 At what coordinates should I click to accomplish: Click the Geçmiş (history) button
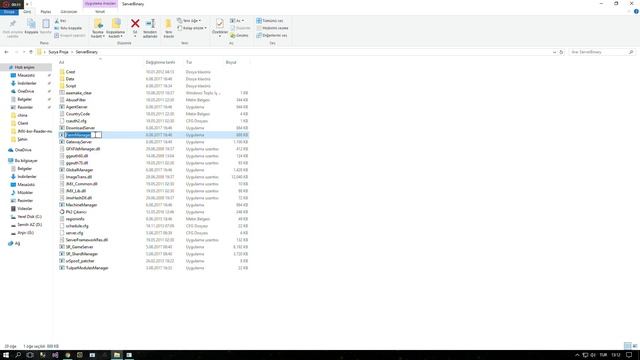pyautogui.click(x=239, y=35)
